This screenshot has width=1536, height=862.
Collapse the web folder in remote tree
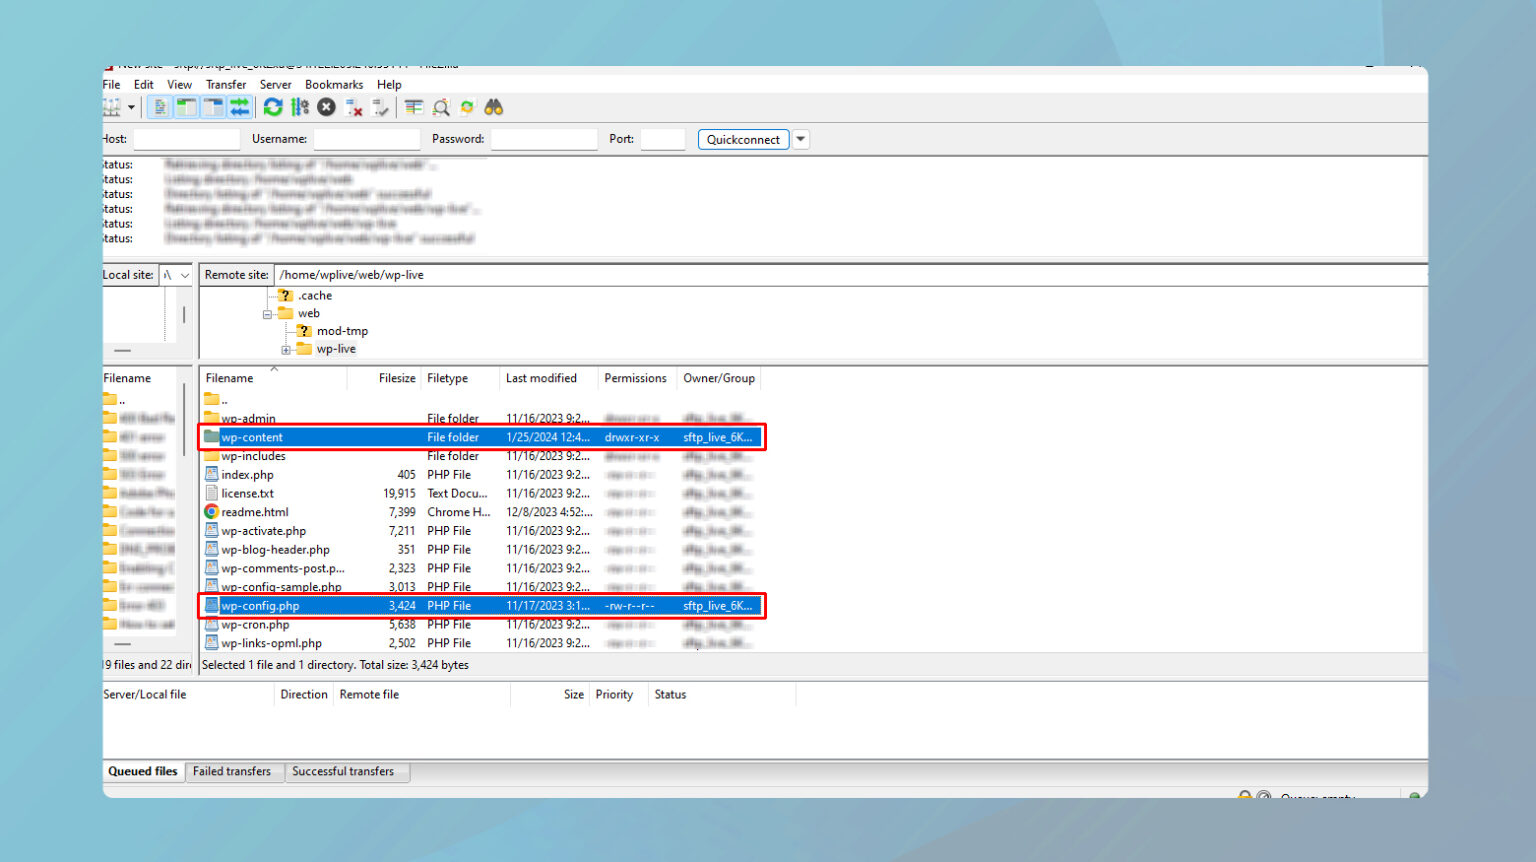pyautogui.click(x=267, y=313)
